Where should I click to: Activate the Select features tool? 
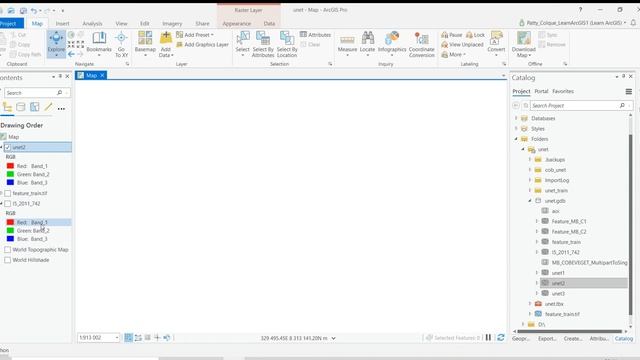pos(242,43)
